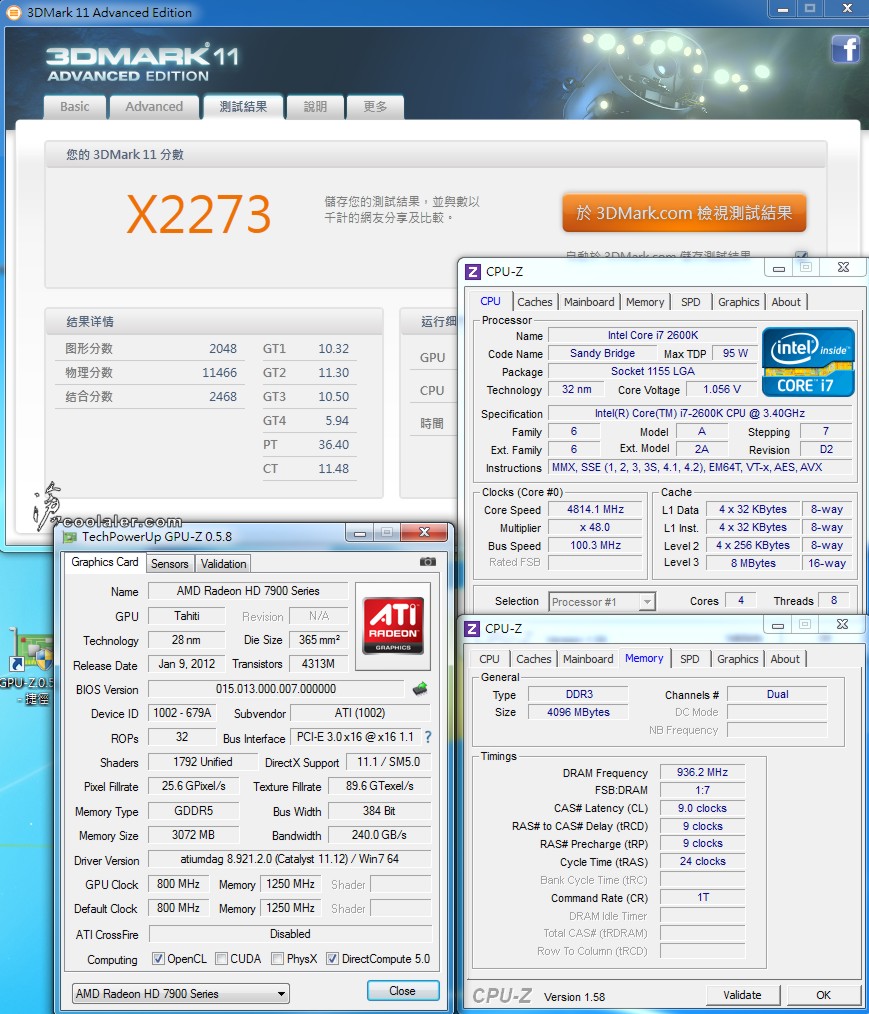
Task: Click the Core Voltage value 1.056 V
Action: click(x=722, y=389)
